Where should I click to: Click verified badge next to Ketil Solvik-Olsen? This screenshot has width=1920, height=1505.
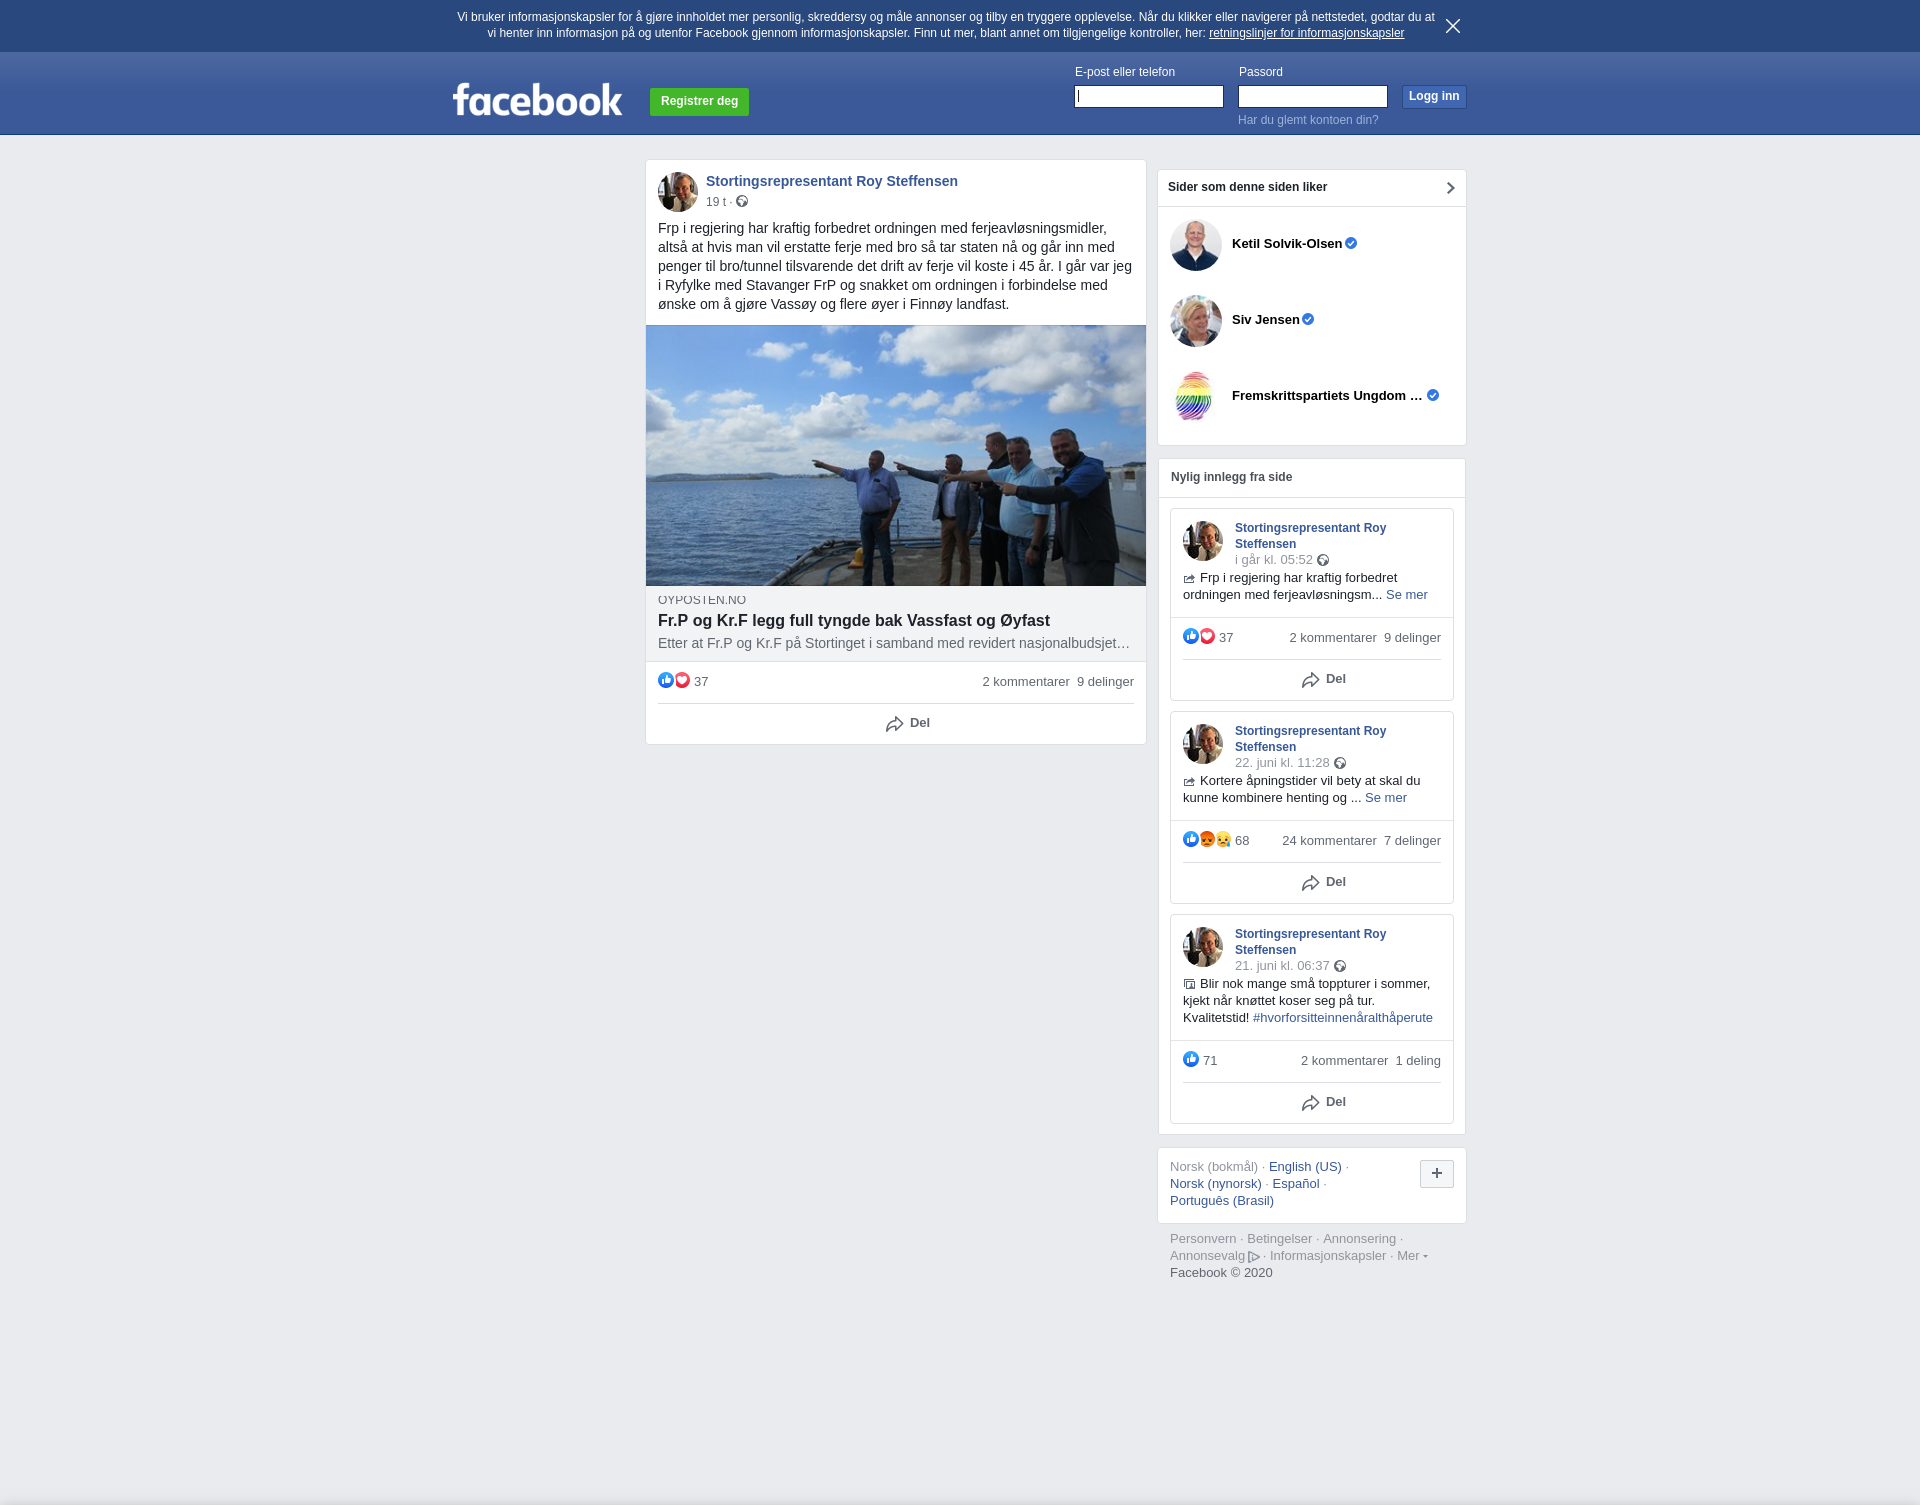[1351, 244]
